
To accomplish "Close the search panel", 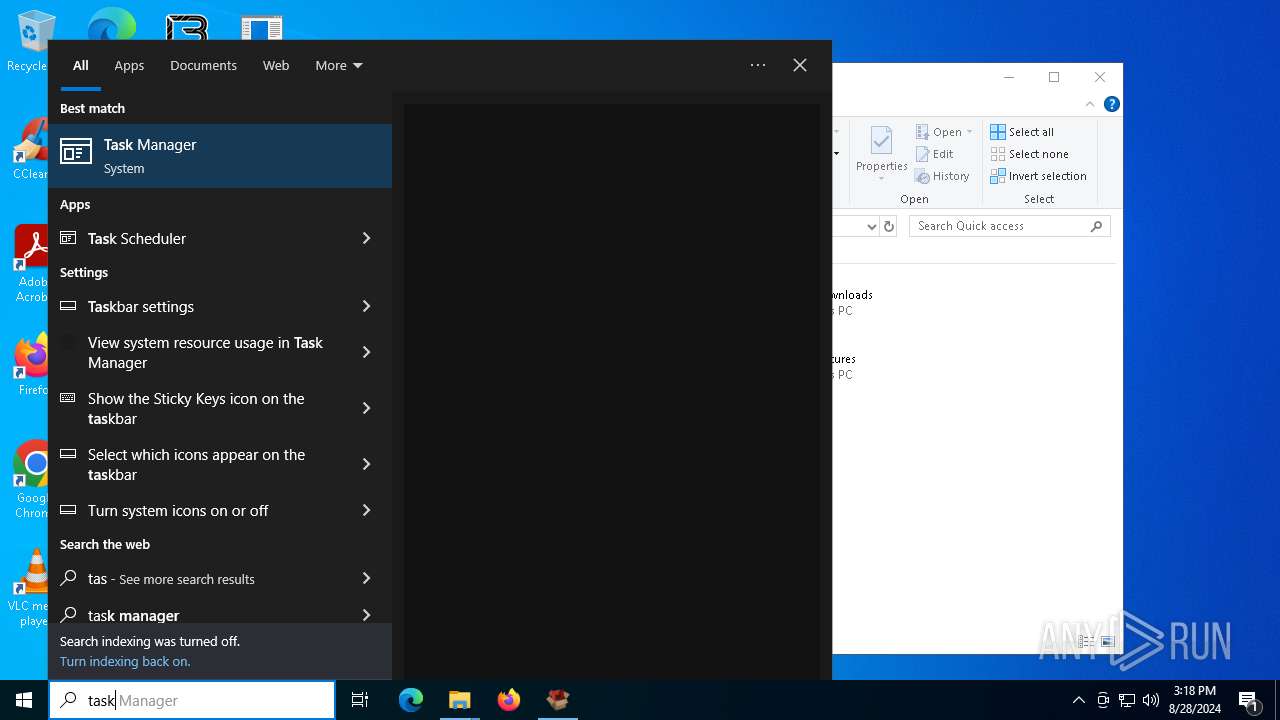I will tap(800, 65).
